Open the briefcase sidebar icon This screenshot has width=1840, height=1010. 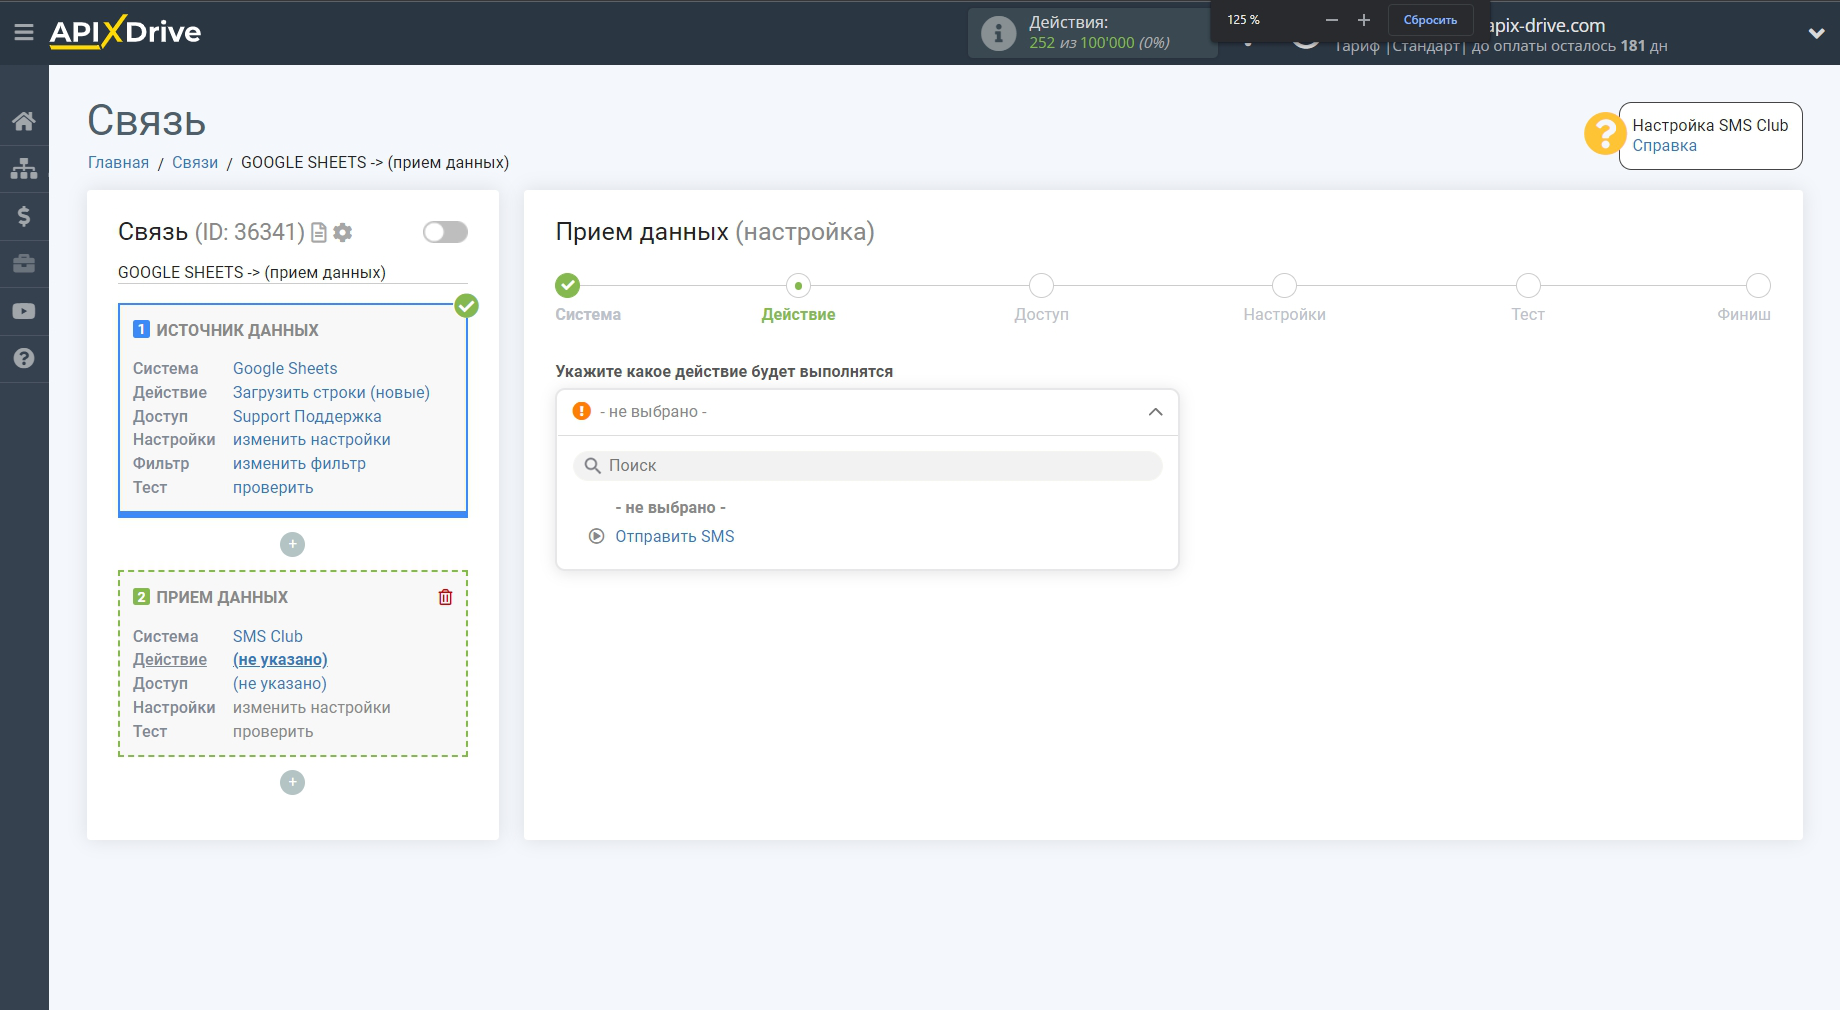click(x=24, y=264)
